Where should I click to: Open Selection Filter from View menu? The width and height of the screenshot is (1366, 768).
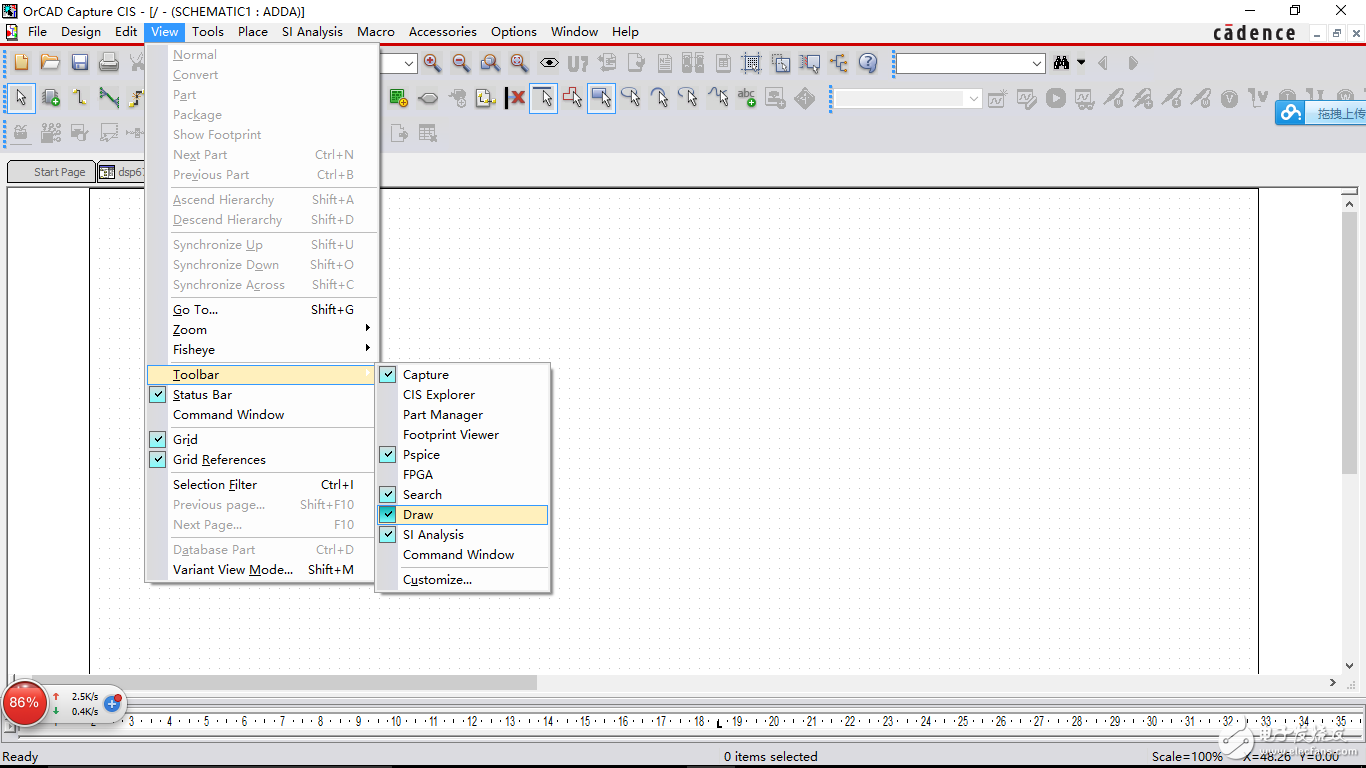(x=262, y=485)
